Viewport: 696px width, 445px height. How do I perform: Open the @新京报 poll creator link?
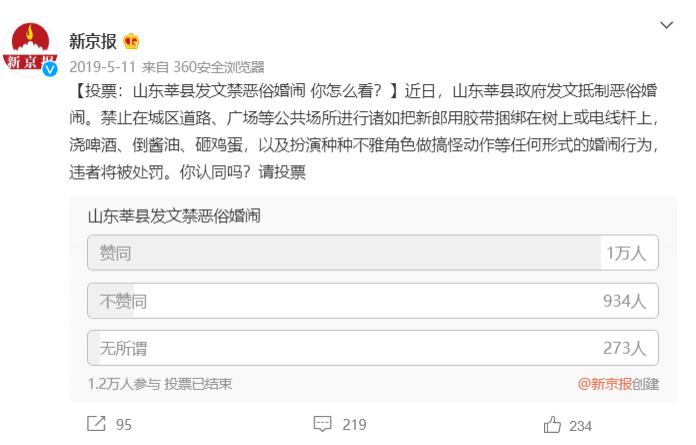[605, 384]
